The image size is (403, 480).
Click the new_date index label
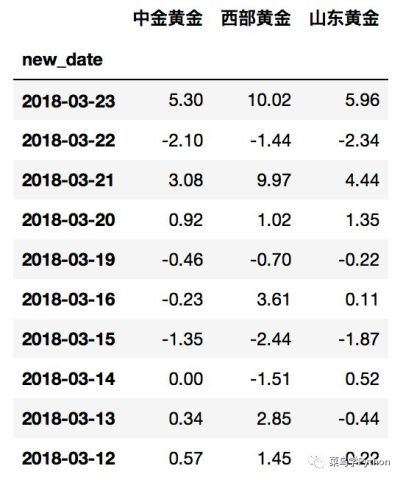pyautogui.click(x=62, y=60)
